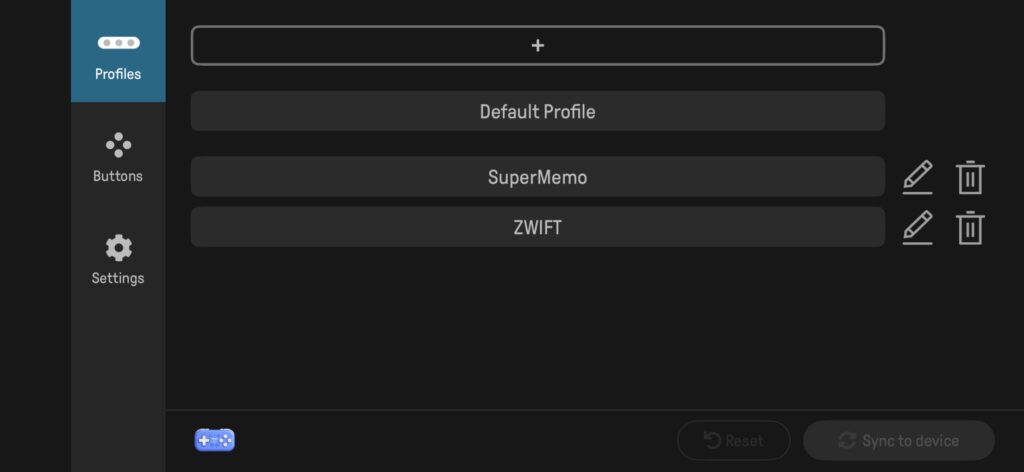Open the Settings gear icon
1024x472 pixels.
[x=118, y=247]
